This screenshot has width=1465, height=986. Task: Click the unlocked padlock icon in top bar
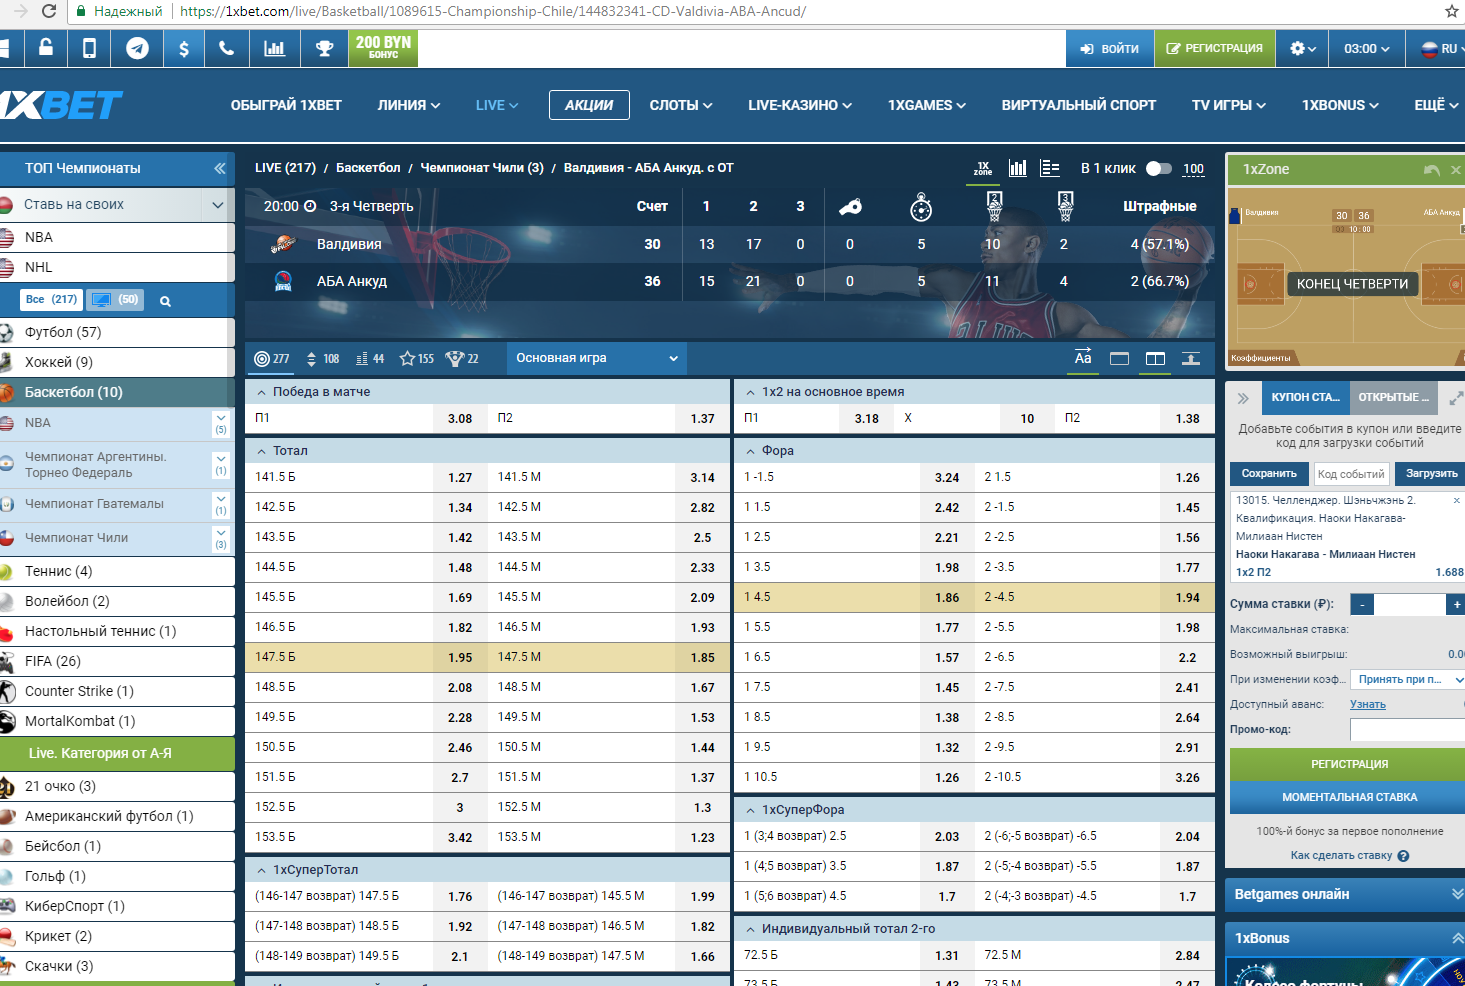click(x=46, y=48)
